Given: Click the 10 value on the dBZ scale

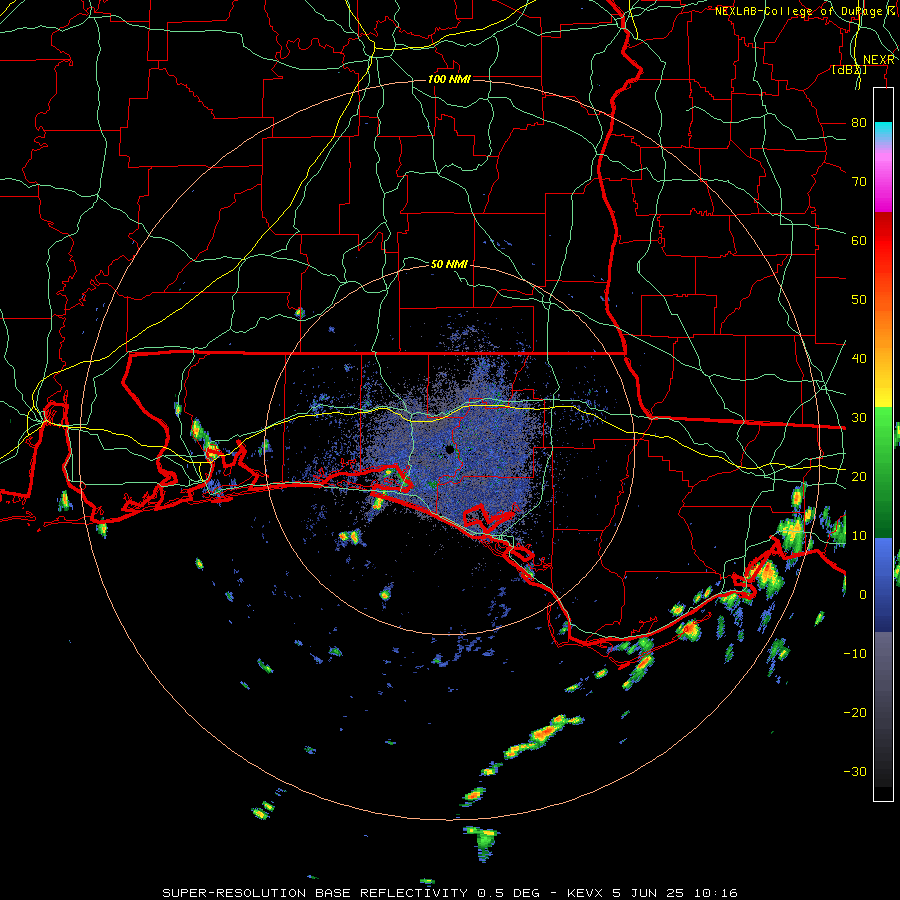Looking at the screenshot, I should (859, 536).
